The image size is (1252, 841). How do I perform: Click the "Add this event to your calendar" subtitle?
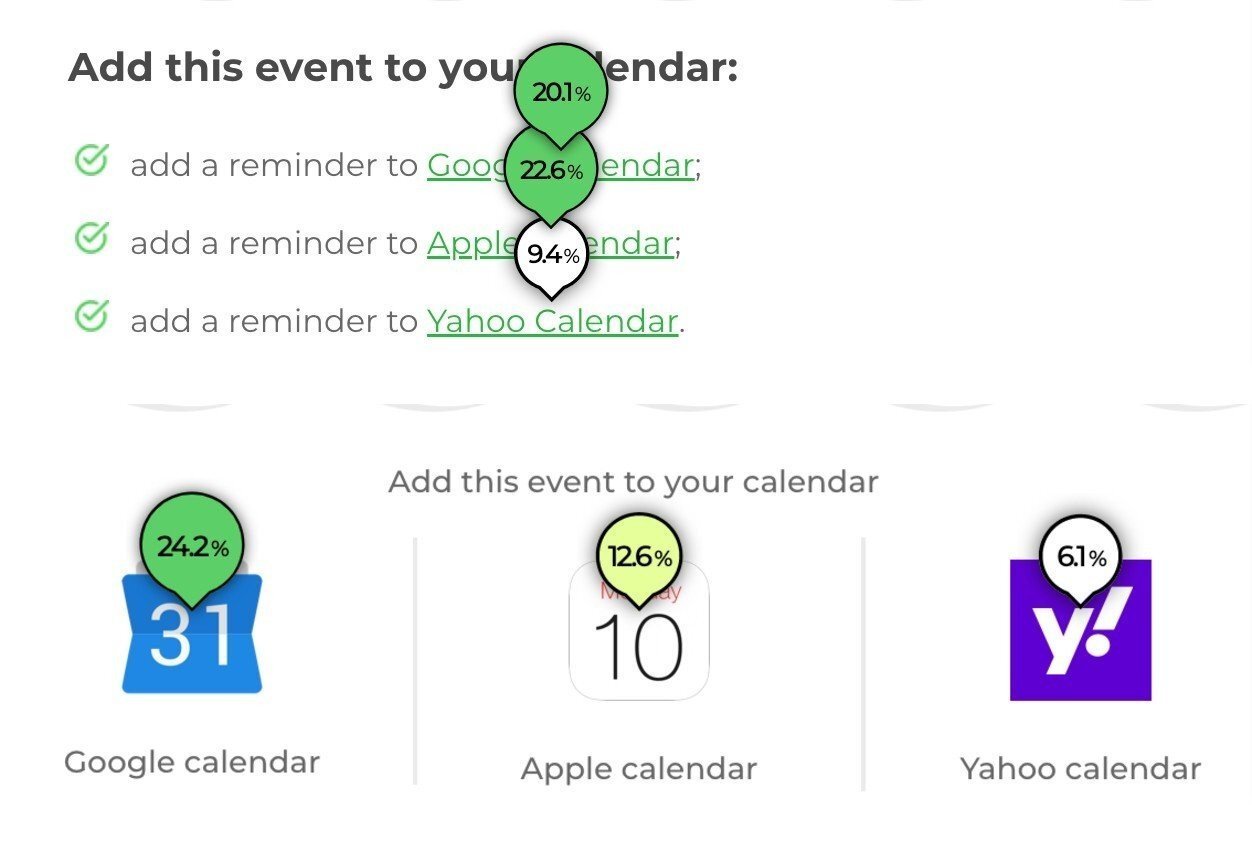click(x=633, y=482)
